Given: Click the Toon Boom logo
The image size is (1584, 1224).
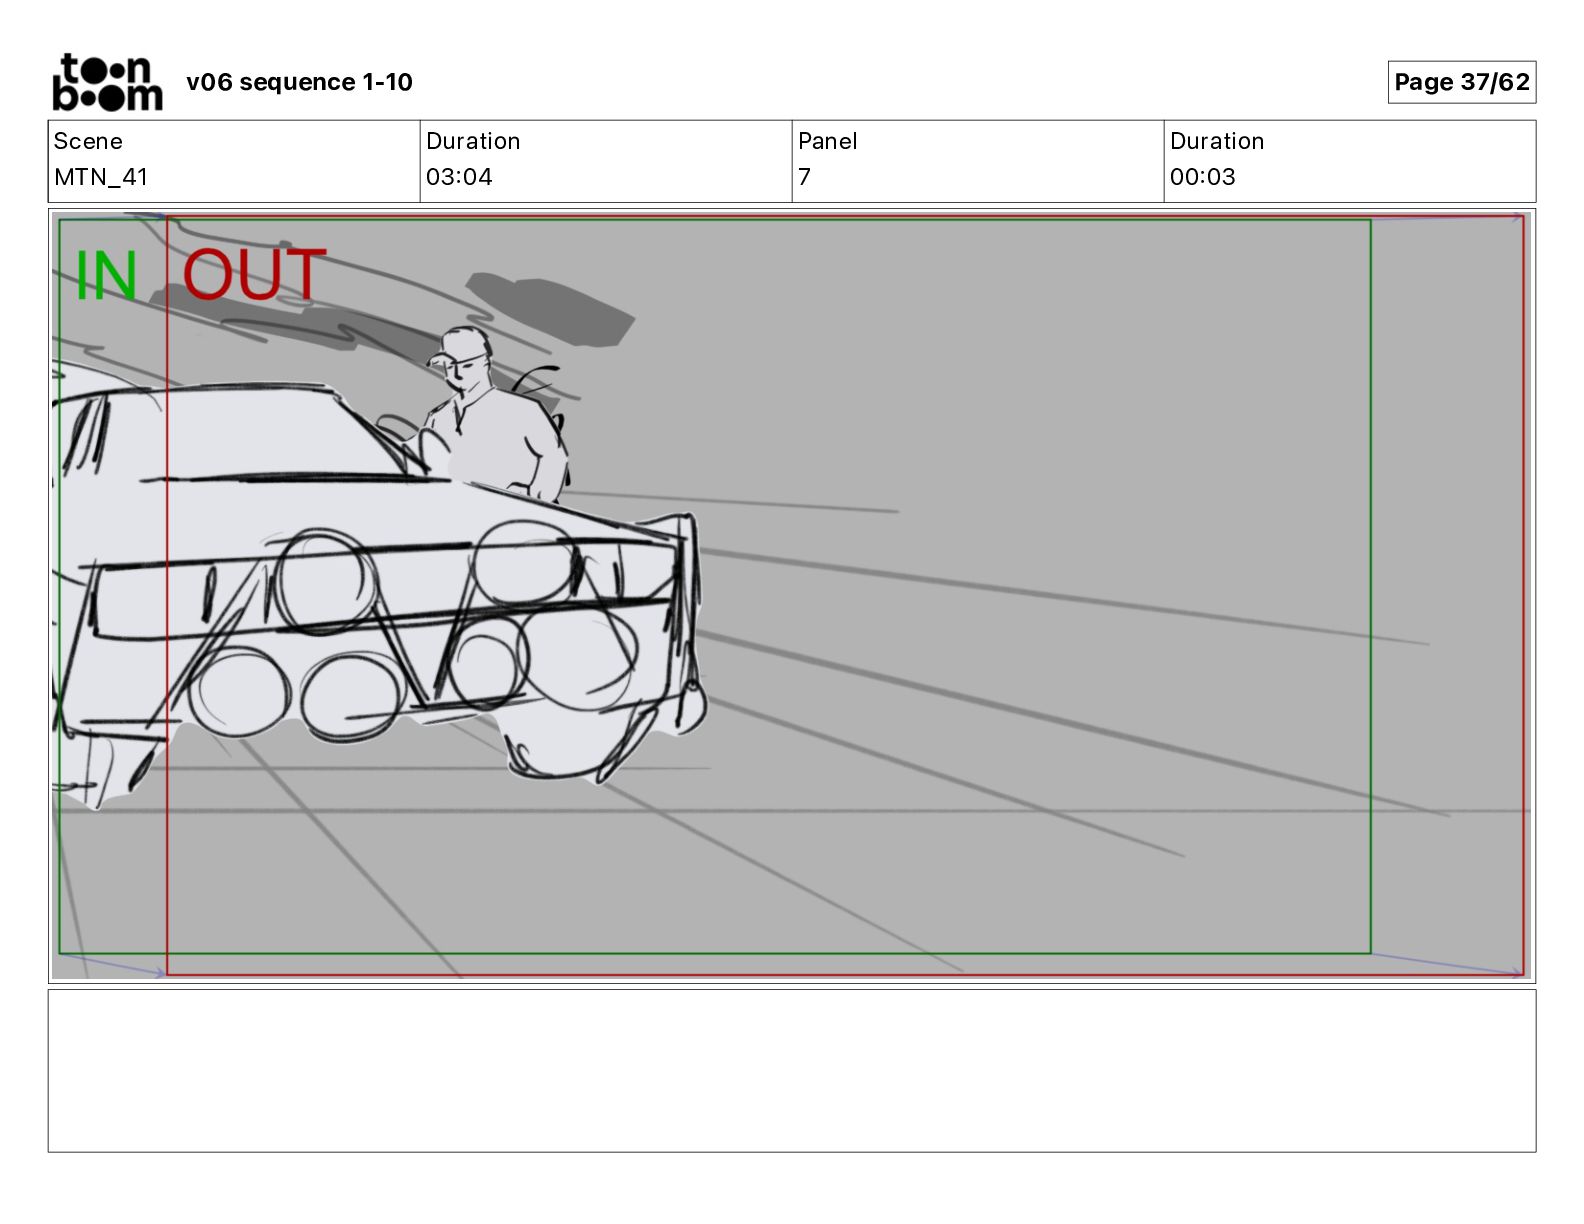Looking at the screenshot, I should click(x=107, y=82).
